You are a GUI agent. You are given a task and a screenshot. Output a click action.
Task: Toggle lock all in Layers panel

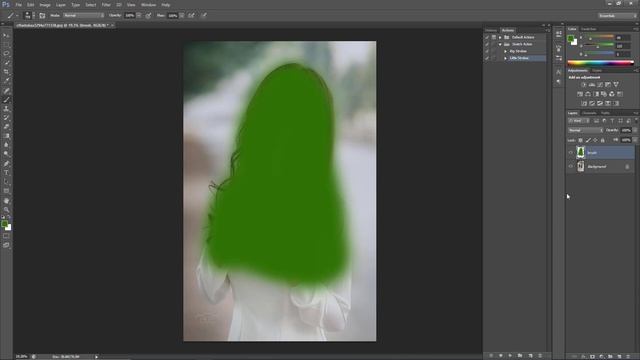602,140
